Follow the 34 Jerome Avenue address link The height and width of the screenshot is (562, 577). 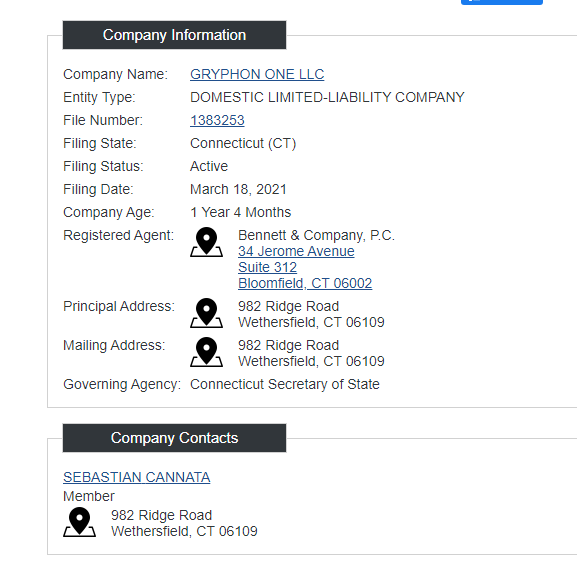(x=296, y=251)
